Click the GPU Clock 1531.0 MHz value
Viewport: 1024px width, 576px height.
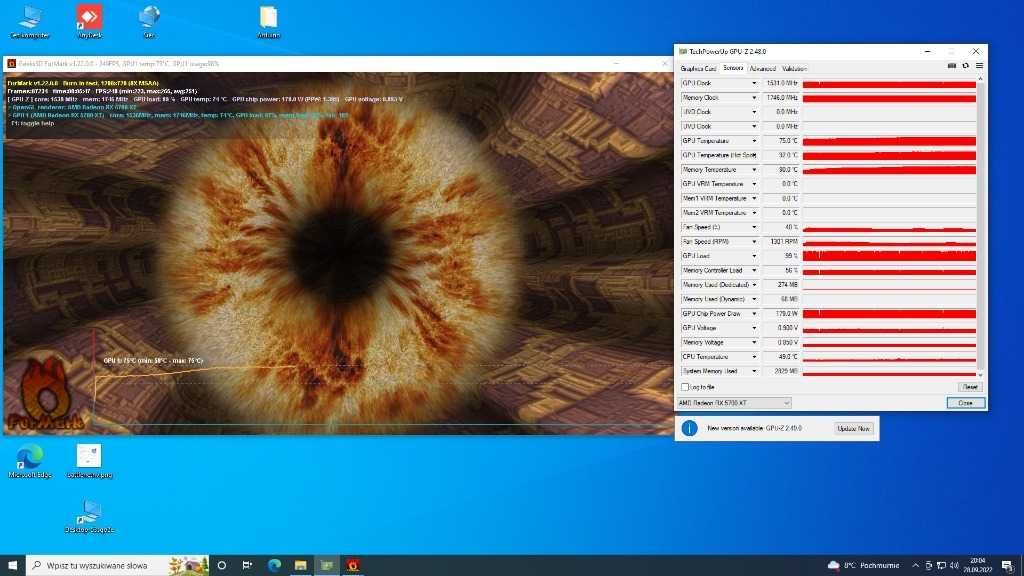pos(781,84)
